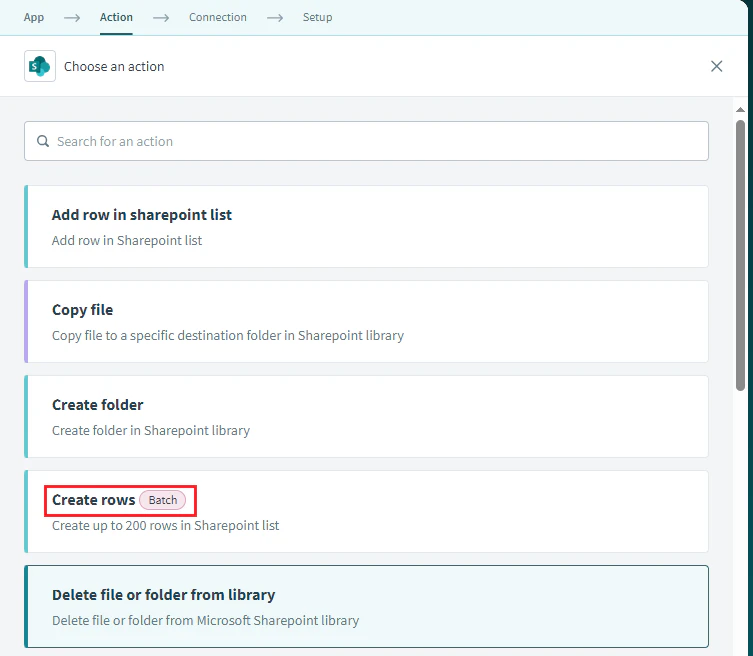Click 'Copy file to a specific destination folder' description

[228, 336]
